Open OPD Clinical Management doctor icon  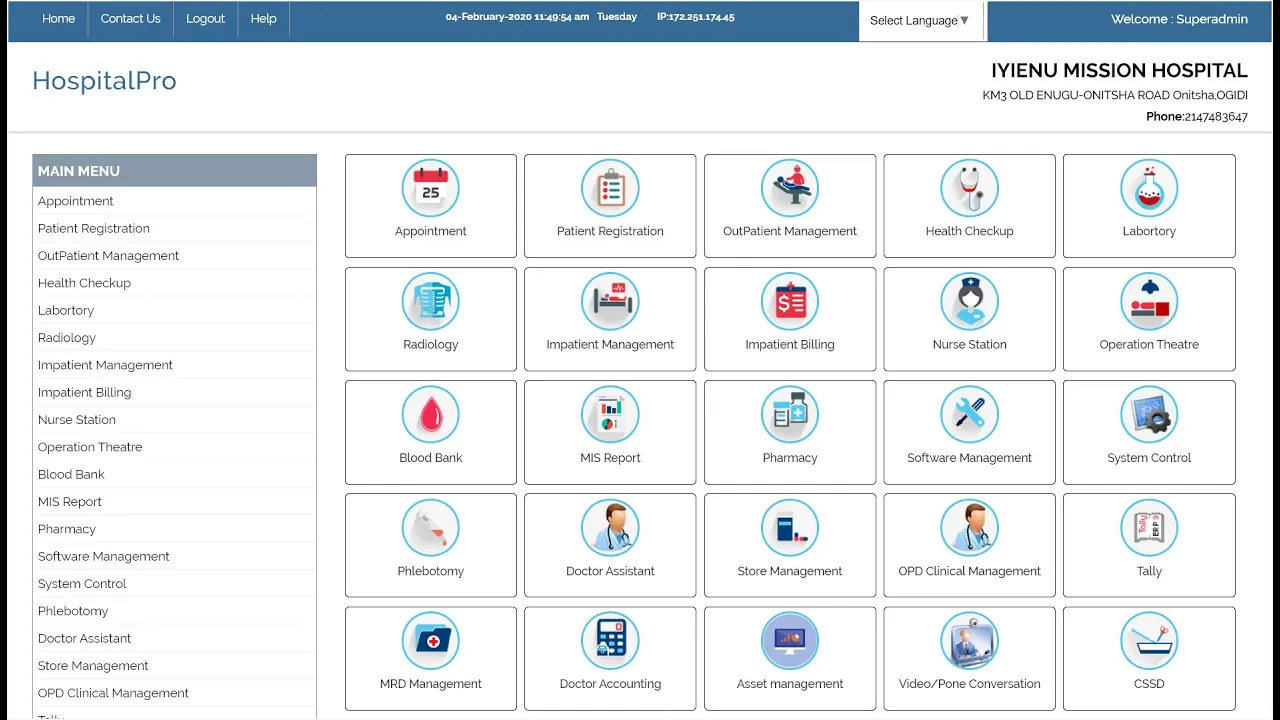pyautogui.click(x=969, y=527)
